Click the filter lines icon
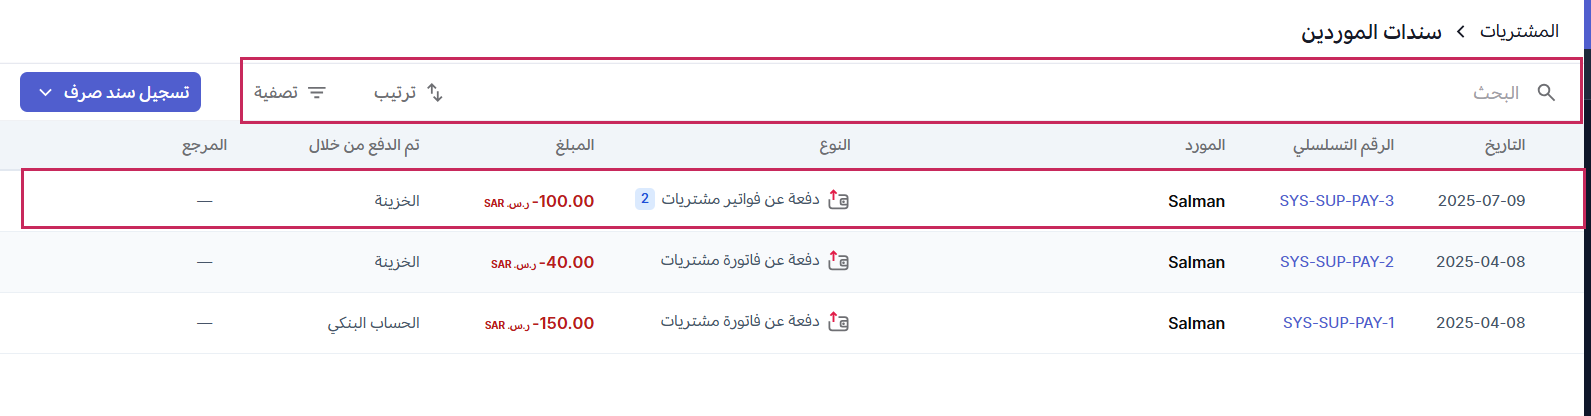 317,93
